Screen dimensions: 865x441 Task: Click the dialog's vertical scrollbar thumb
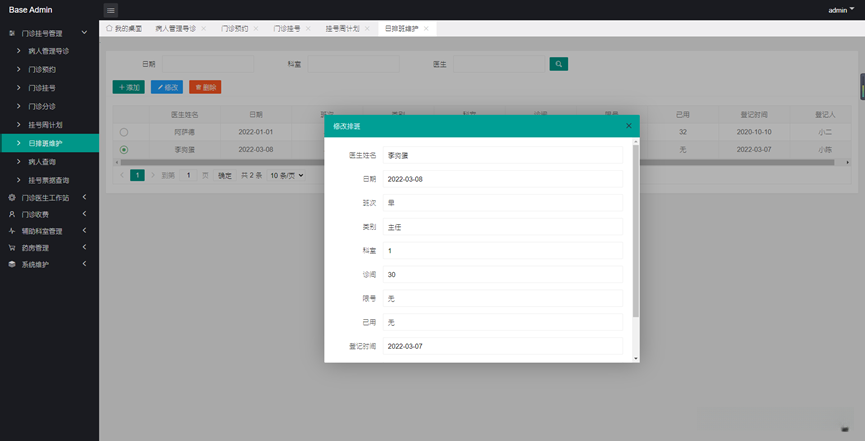point(636,231)
